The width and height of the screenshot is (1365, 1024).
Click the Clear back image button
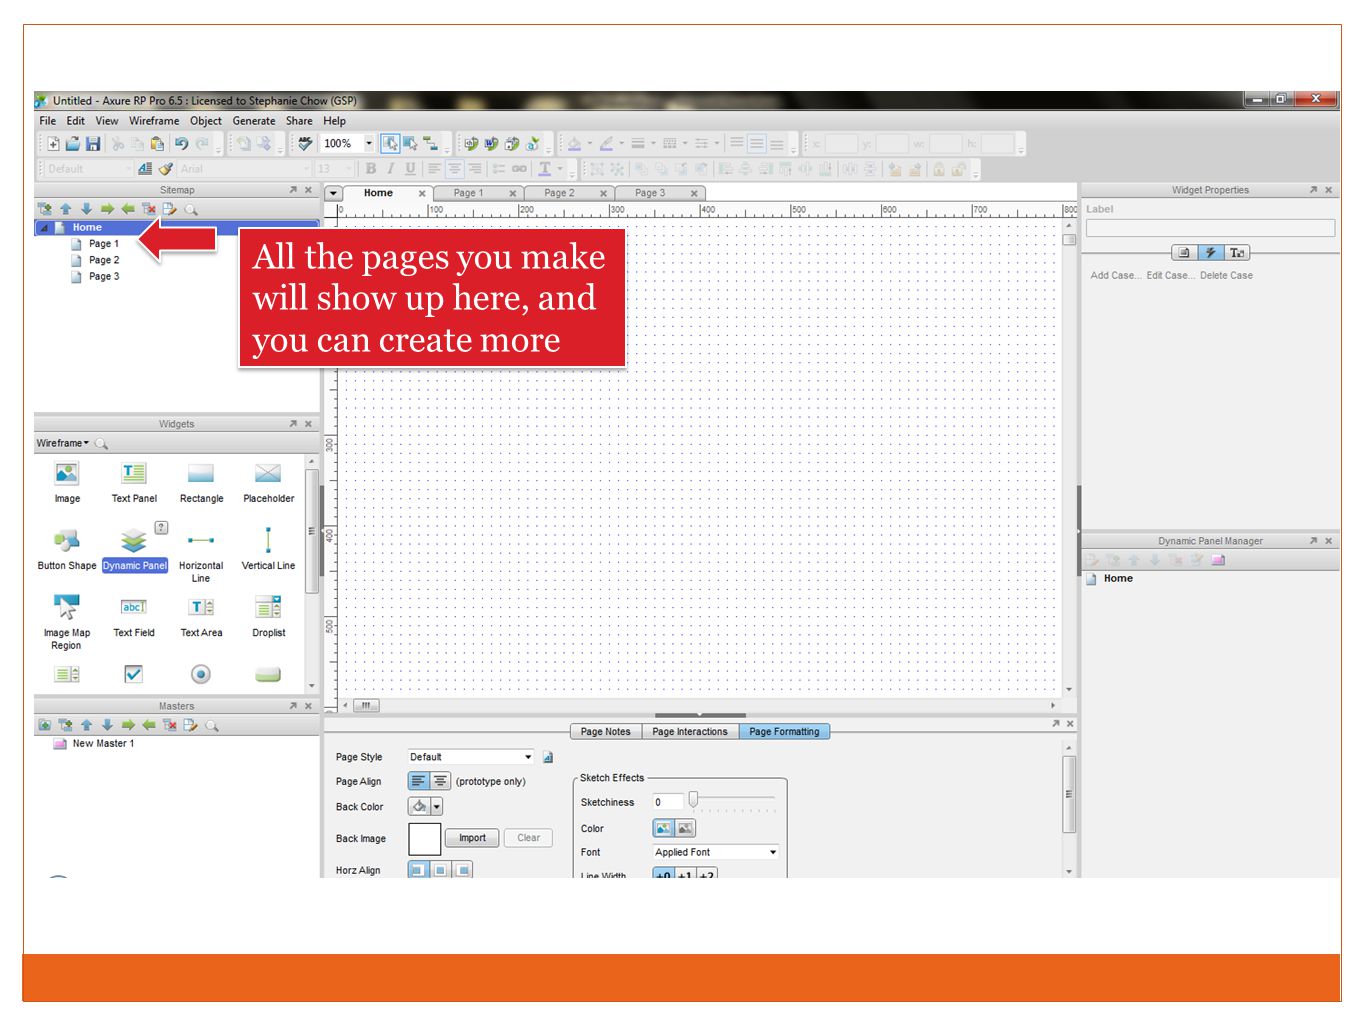pos(529,838)
